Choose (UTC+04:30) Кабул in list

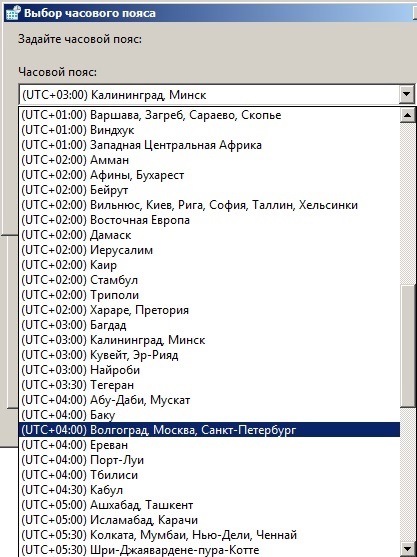(x=209, y=490)
